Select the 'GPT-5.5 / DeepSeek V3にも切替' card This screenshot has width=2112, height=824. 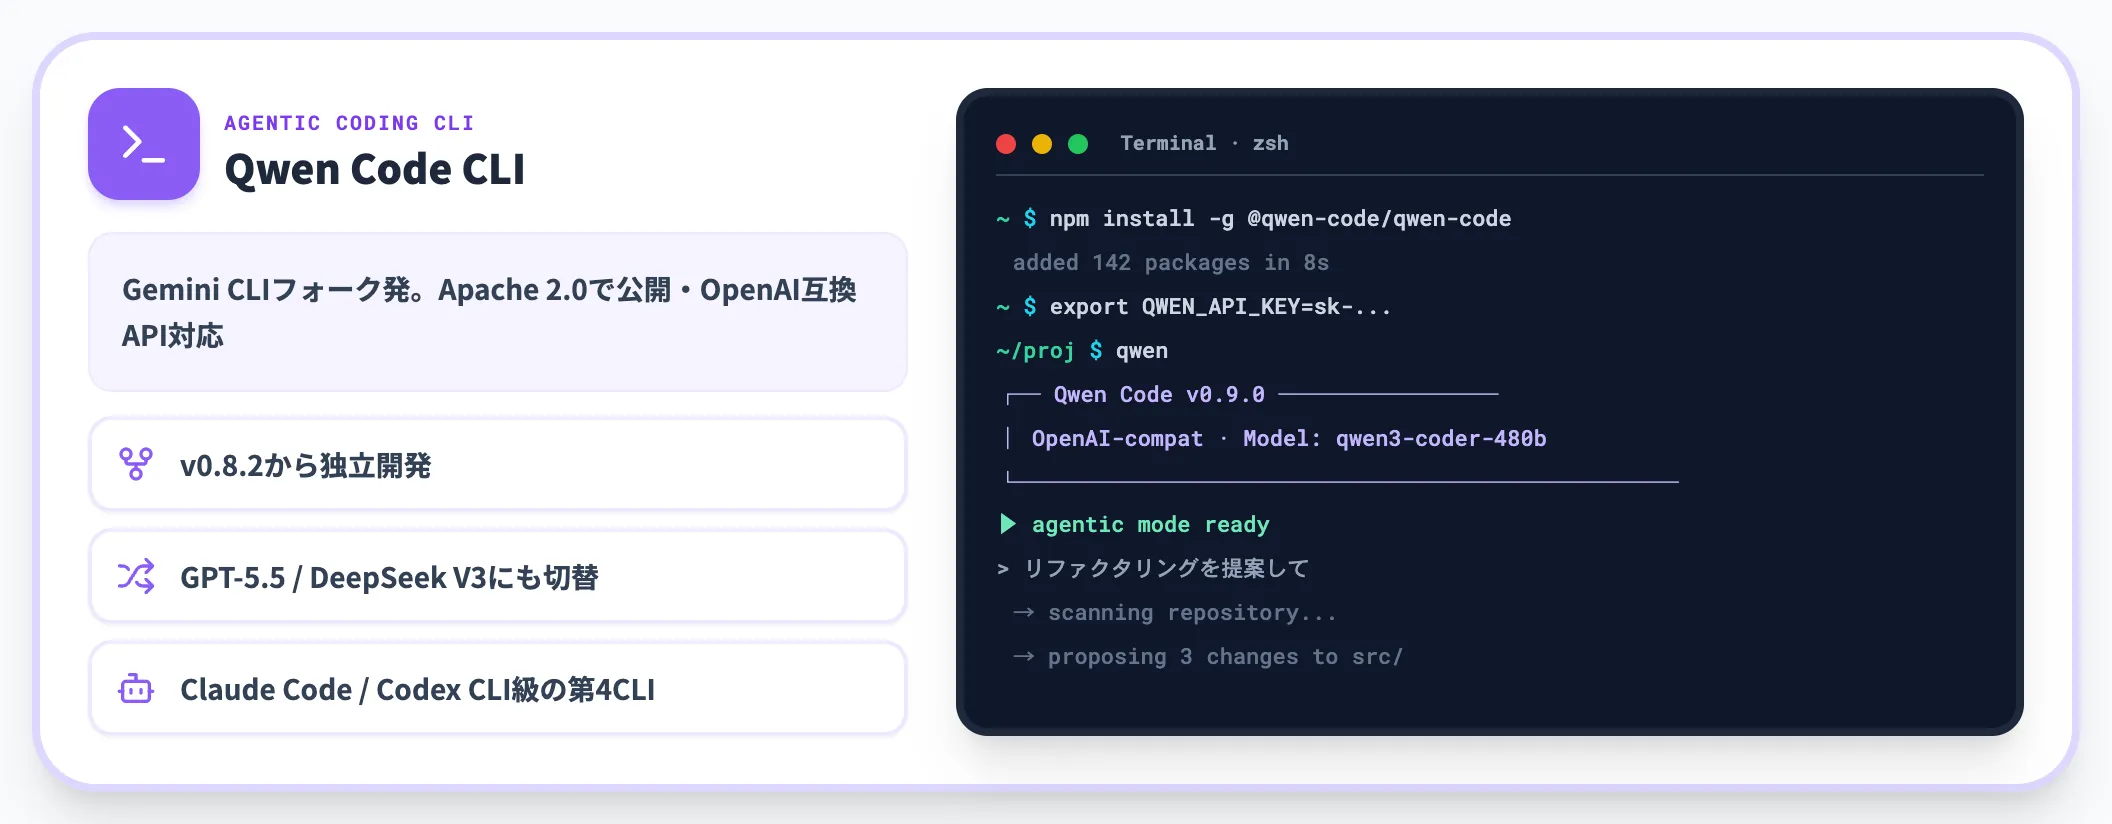tap(498, 576)
